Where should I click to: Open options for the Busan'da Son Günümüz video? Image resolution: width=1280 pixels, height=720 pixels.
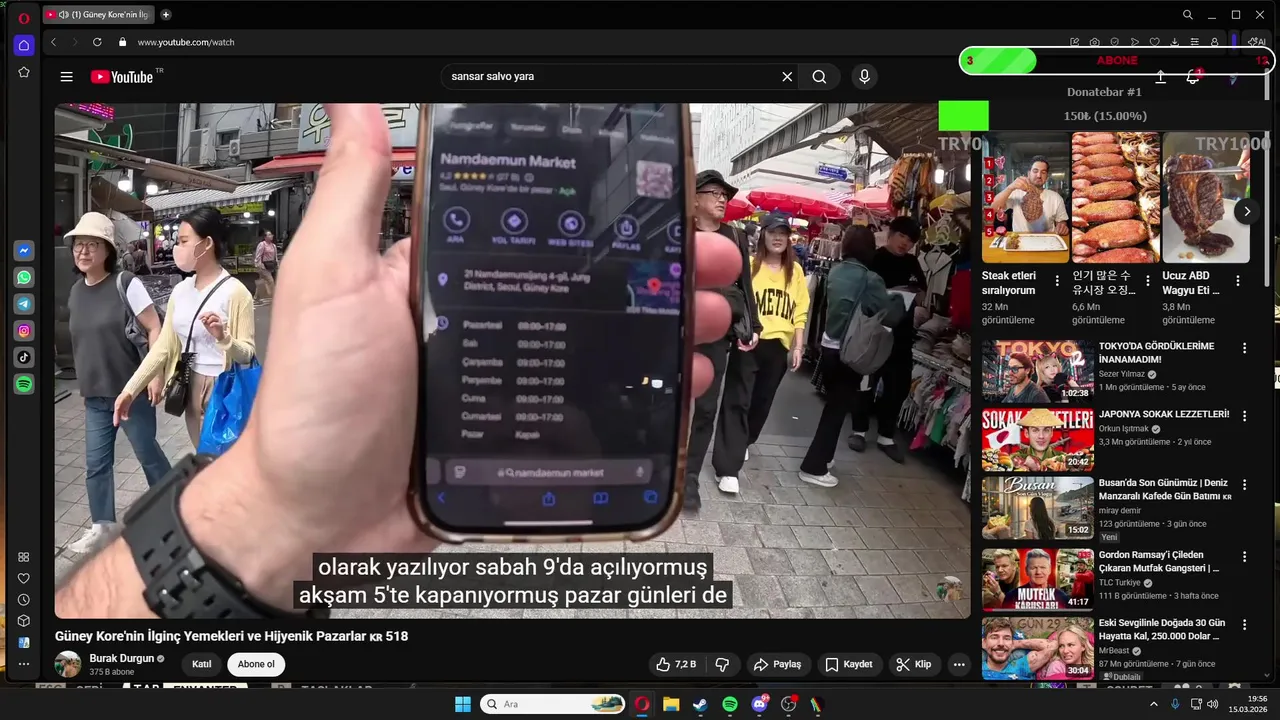pyautogui.click(x=1244, y=485)
